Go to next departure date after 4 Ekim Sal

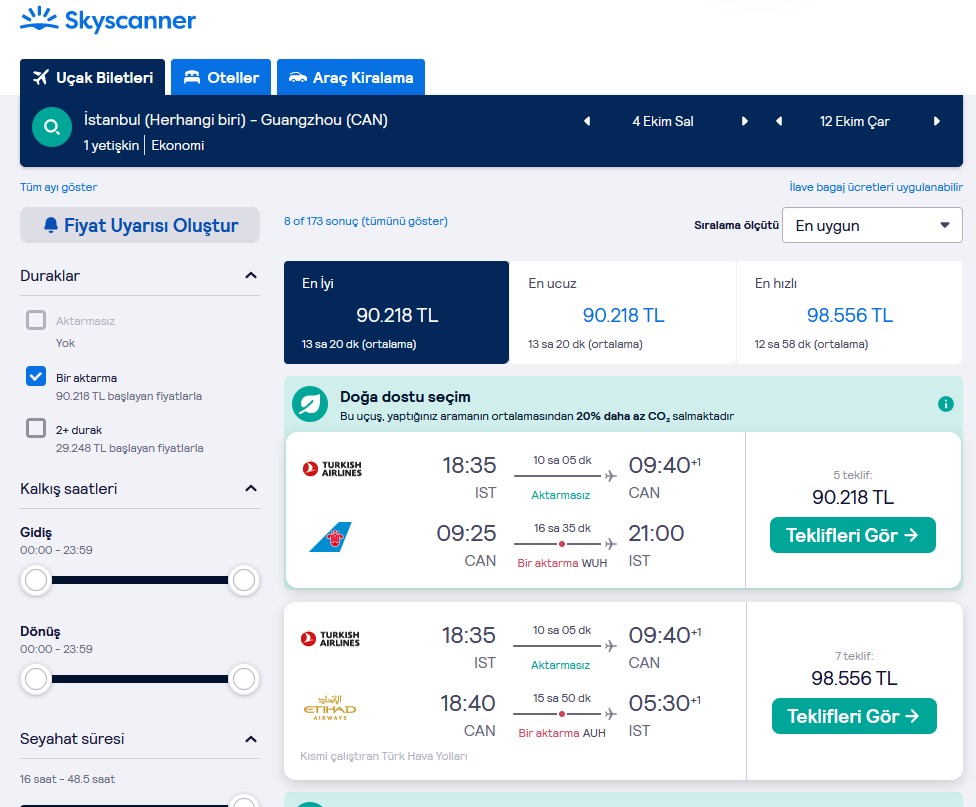(744, 121)
